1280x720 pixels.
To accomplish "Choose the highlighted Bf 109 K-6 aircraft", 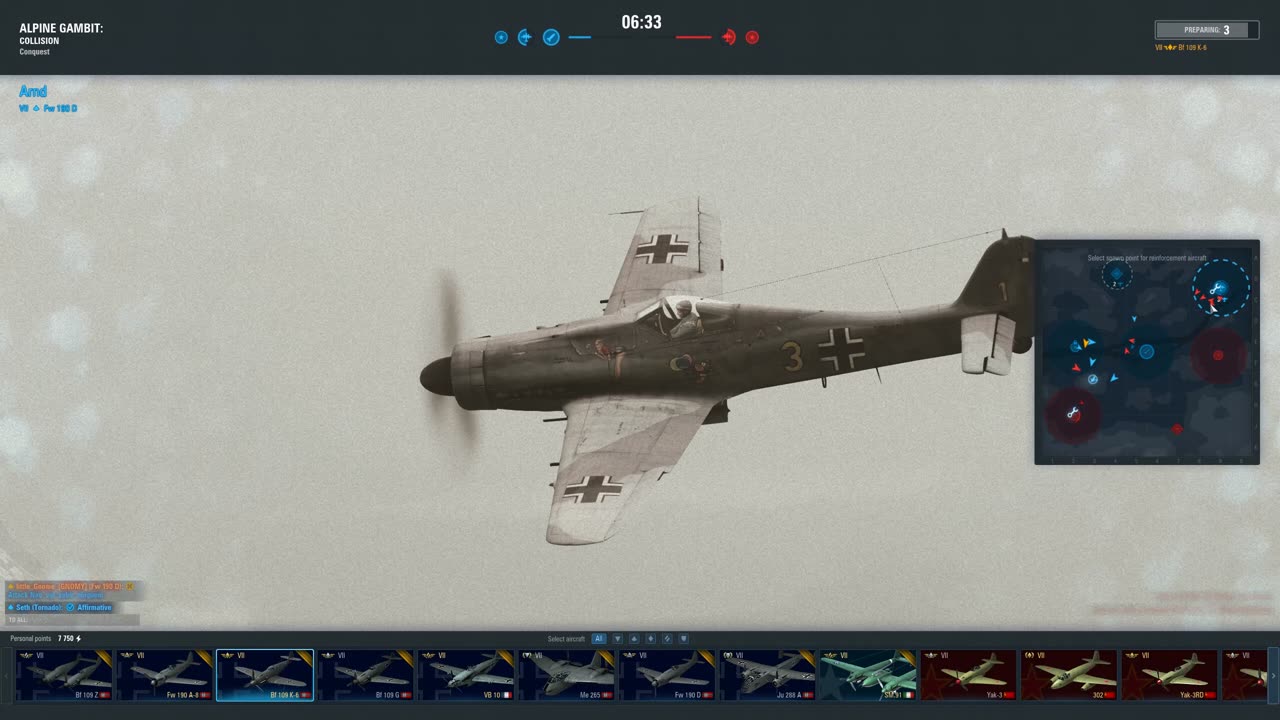I will 265,675.
